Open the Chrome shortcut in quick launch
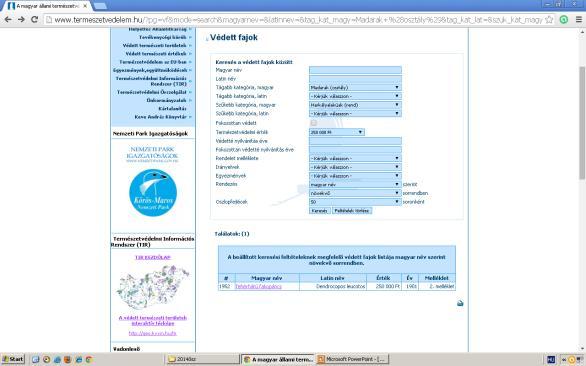586x366 pixels. tap(89, 360)
